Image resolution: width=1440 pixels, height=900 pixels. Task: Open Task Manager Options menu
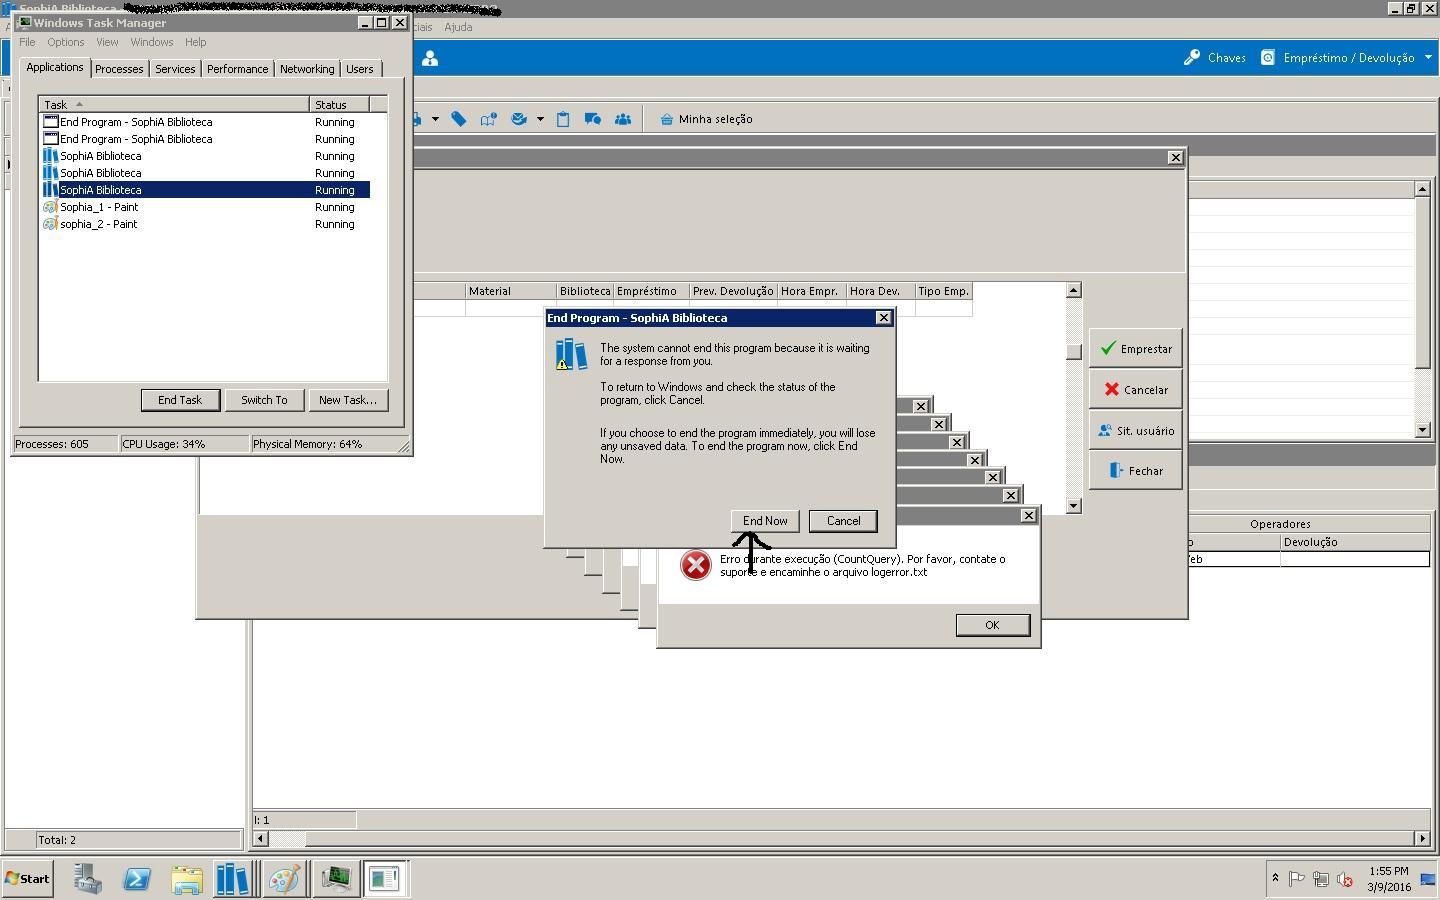65,42
